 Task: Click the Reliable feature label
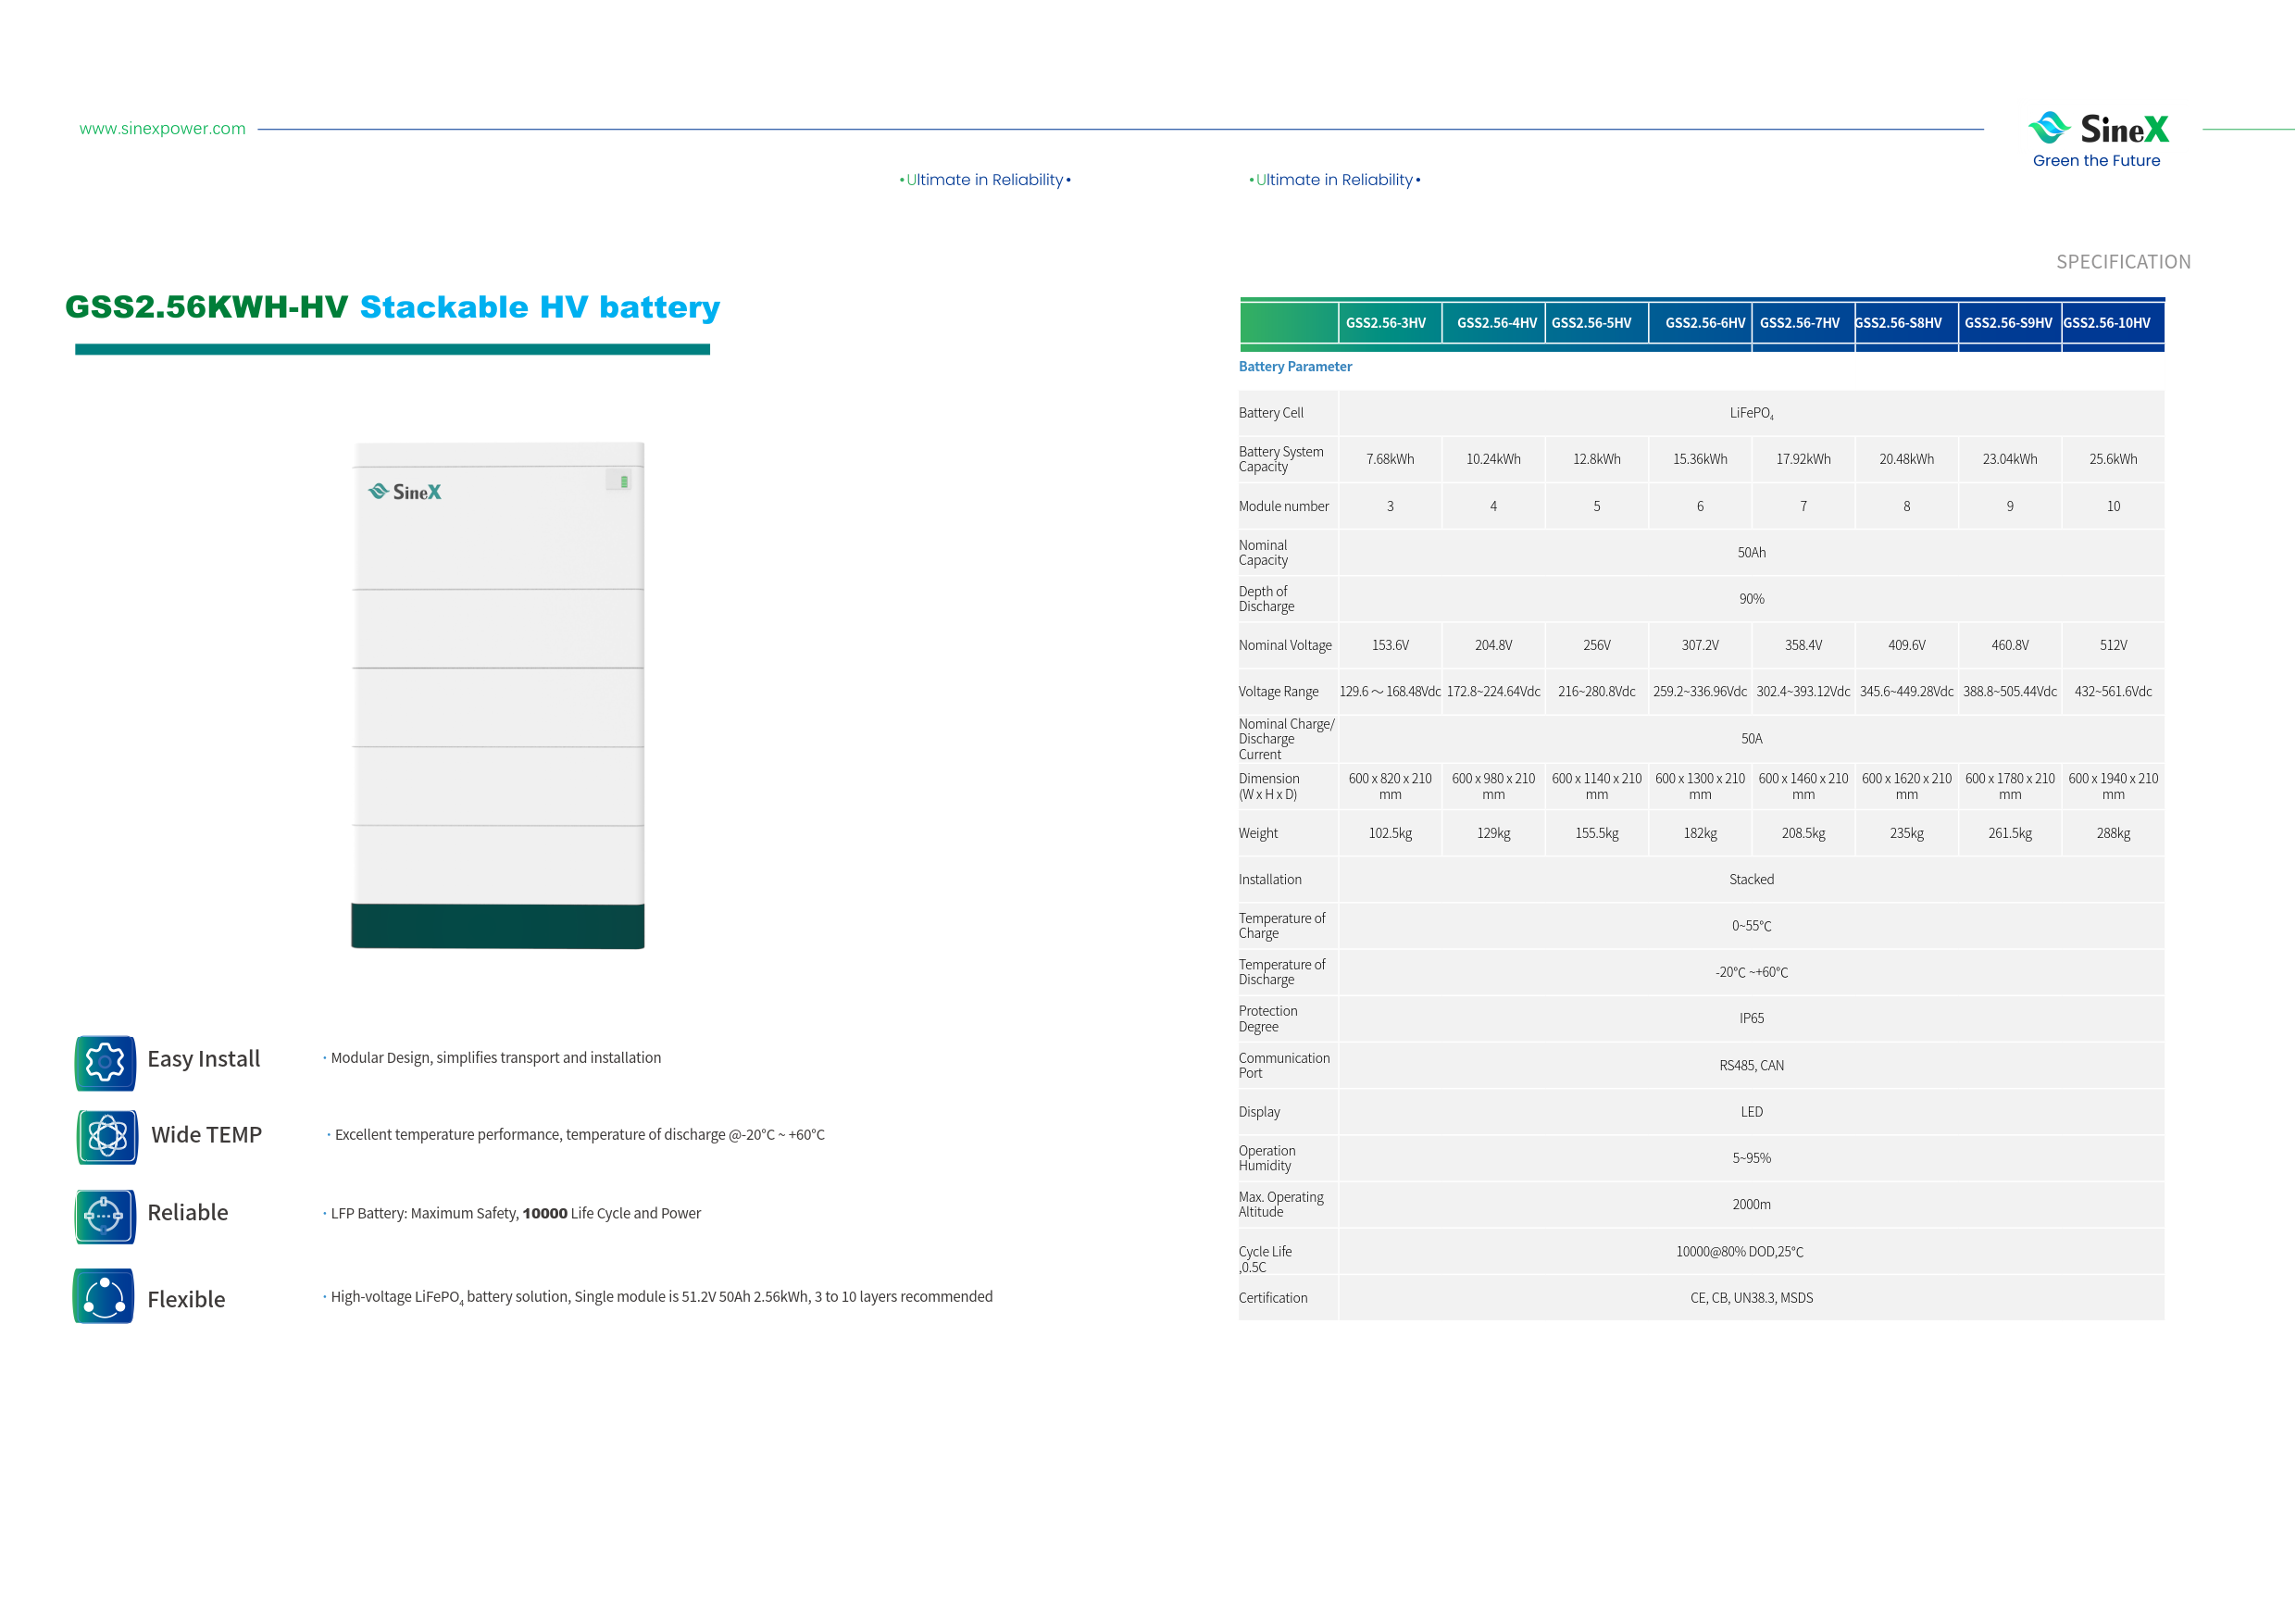[188, 1213]
